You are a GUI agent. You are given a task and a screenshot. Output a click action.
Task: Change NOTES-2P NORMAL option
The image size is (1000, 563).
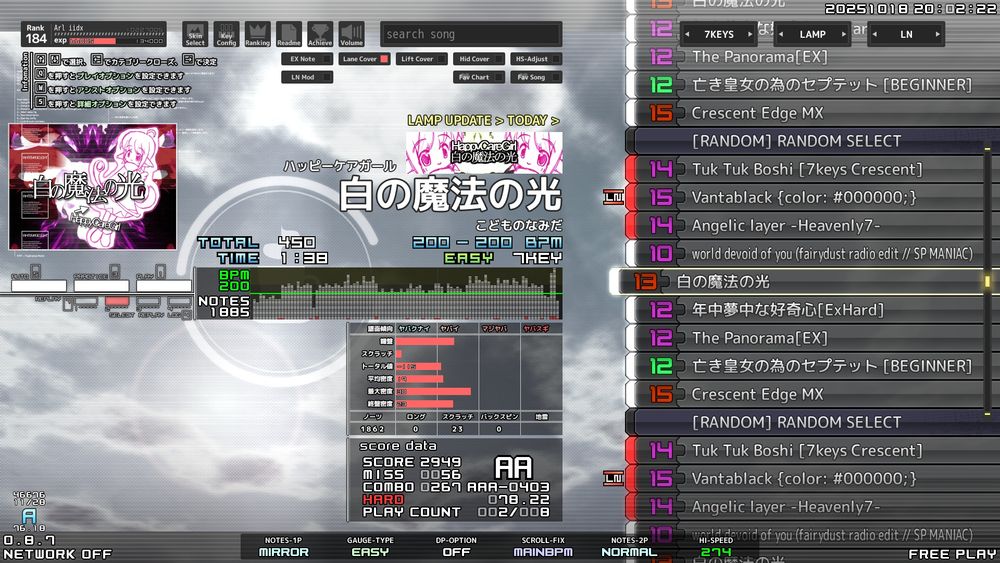(629, 547)
